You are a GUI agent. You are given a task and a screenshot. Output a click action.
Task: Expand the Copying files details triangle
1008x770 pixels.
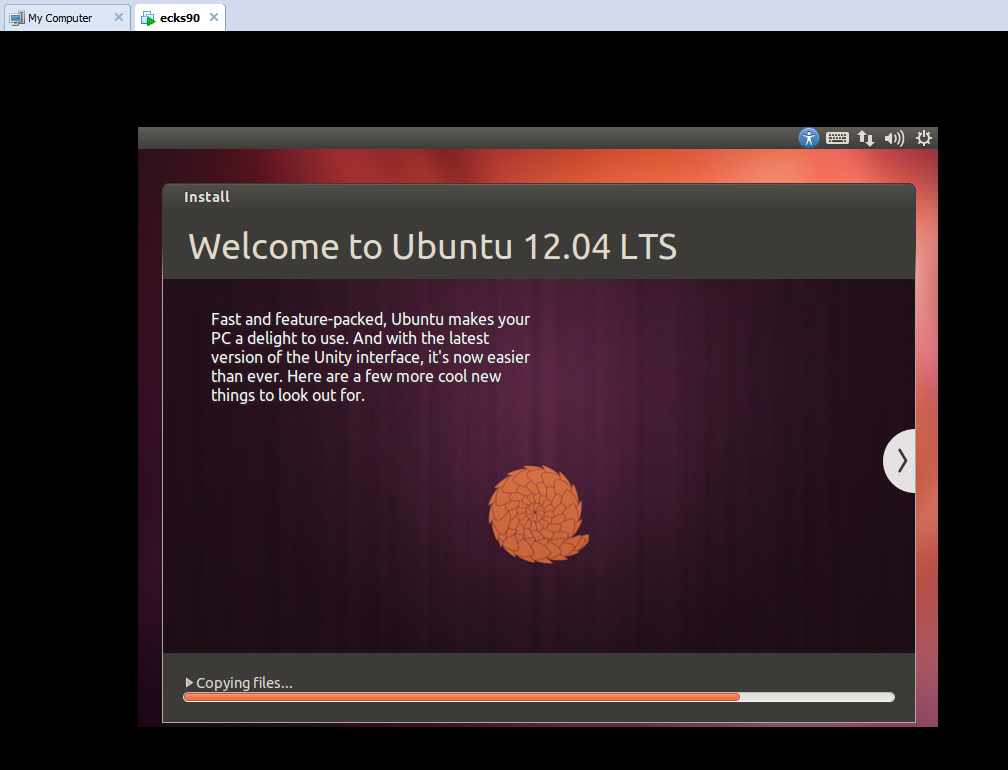coord(189,683)
